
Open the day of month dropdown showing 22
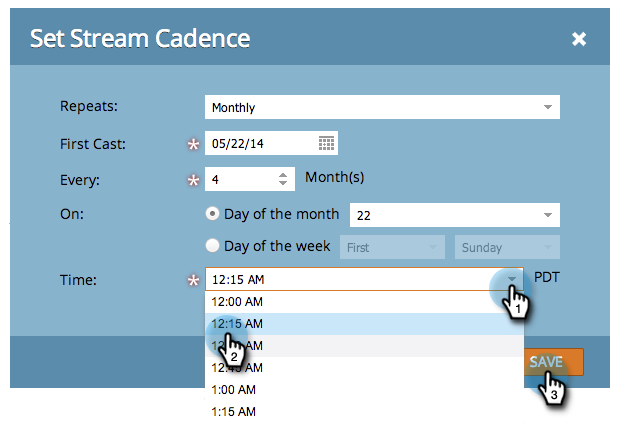point(547,215)
